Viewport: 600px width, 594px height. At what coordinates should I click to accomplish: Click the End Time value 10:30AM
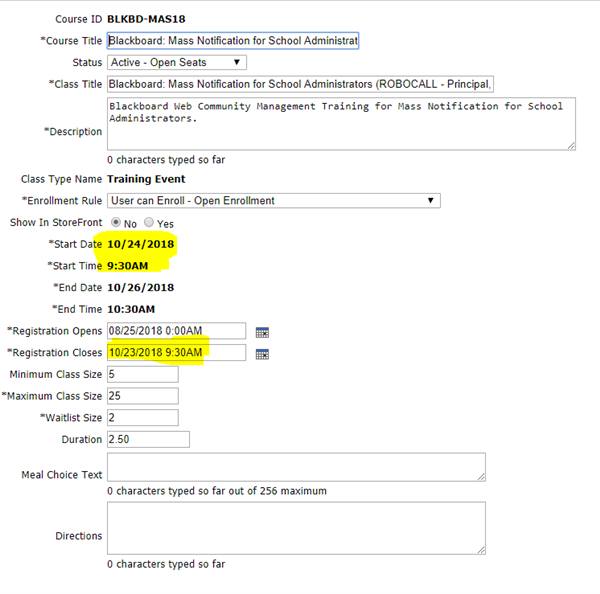pyautogui.click(x=131, y=309)
